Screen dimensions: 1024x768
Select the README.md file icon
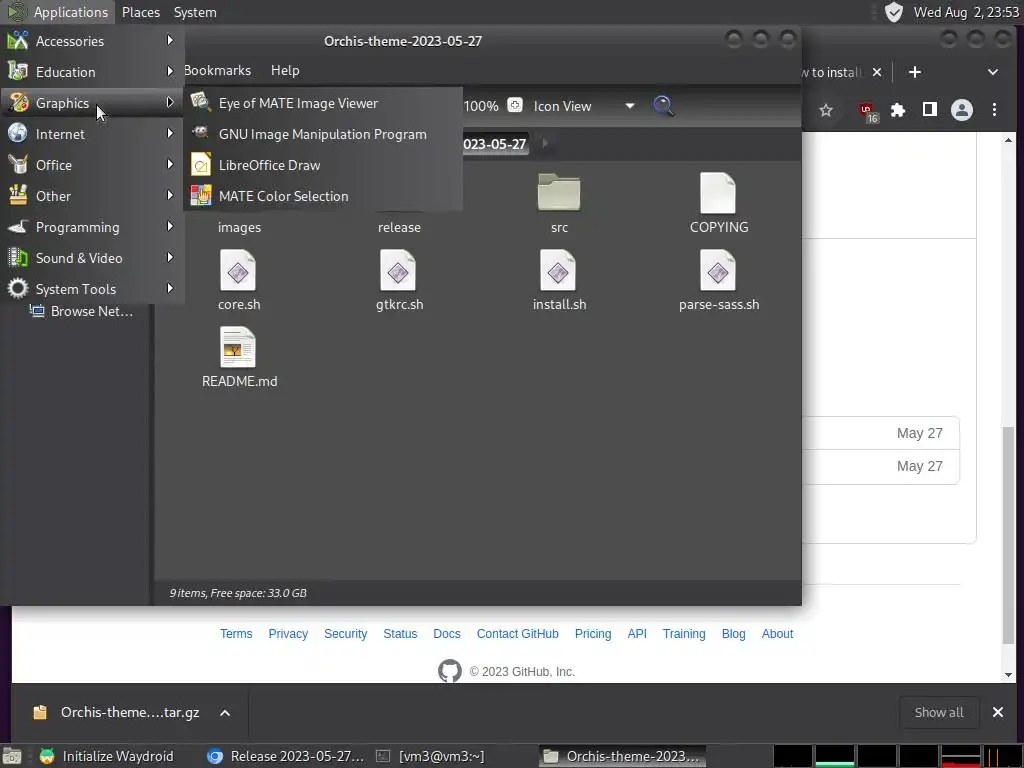point(238,347)
